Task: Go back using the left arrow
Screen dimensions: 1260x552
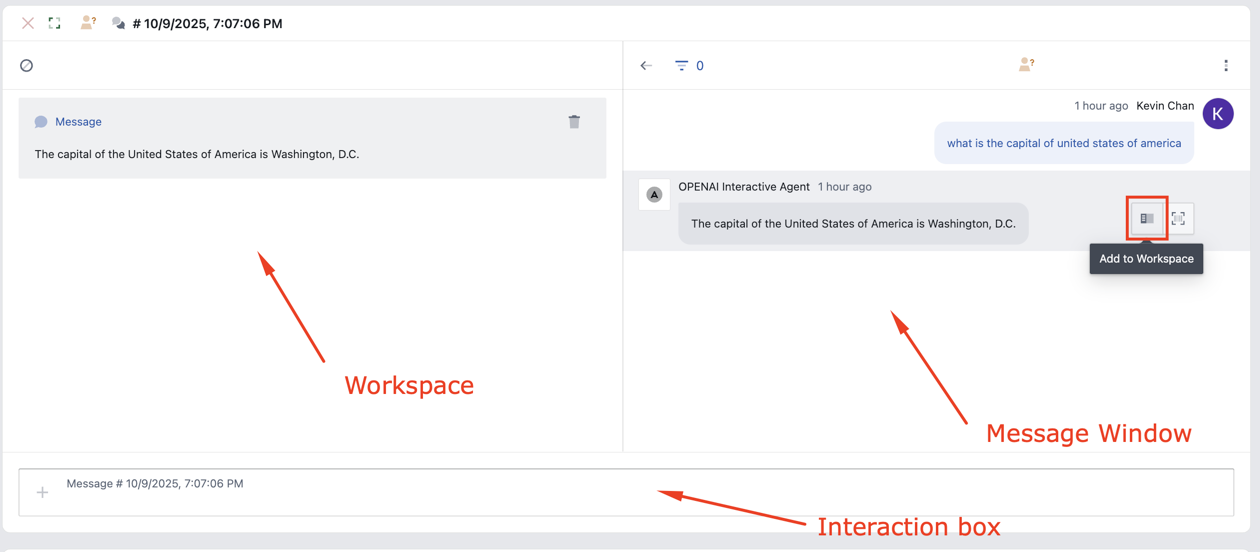Action: 646,66
